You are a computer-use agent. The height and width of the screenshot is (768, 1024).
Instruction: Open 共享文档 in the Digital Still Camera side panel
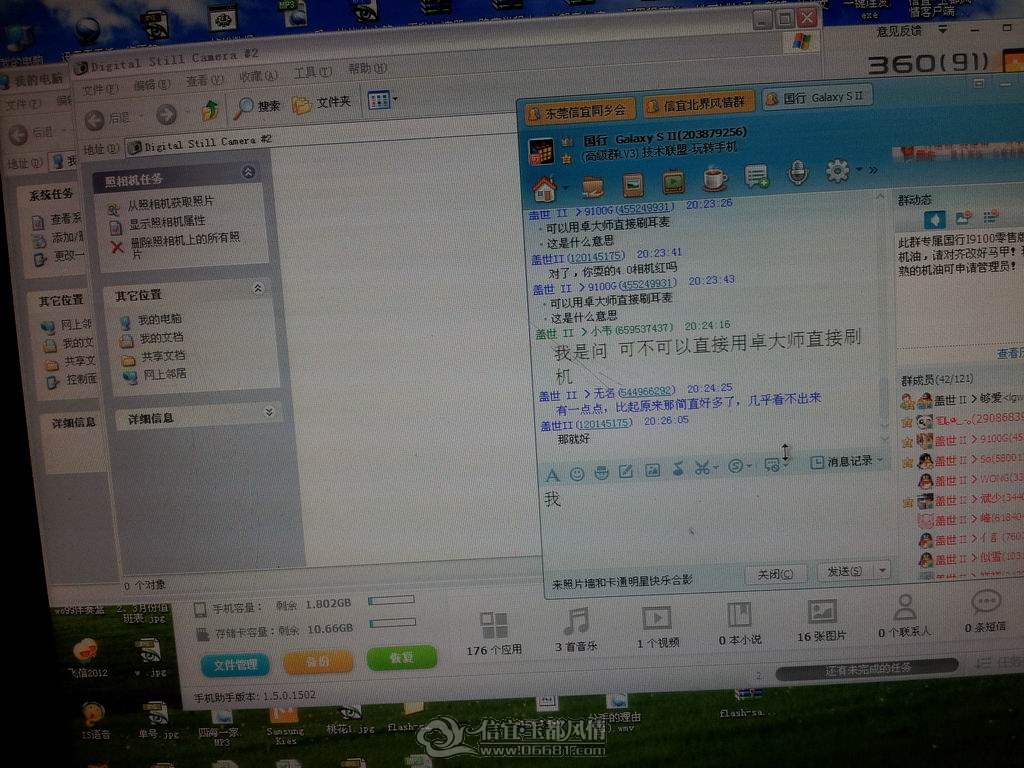pyautogui.click(x=163, y=356)
